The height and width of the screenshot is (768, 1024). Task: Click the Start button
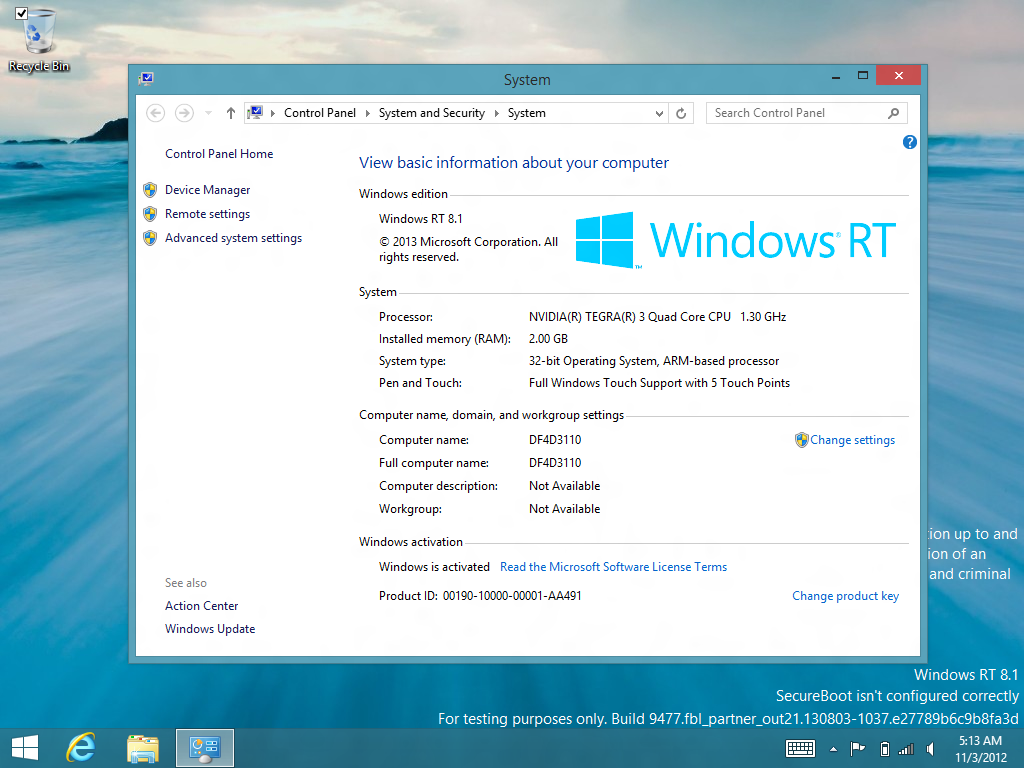pos(25,747)
